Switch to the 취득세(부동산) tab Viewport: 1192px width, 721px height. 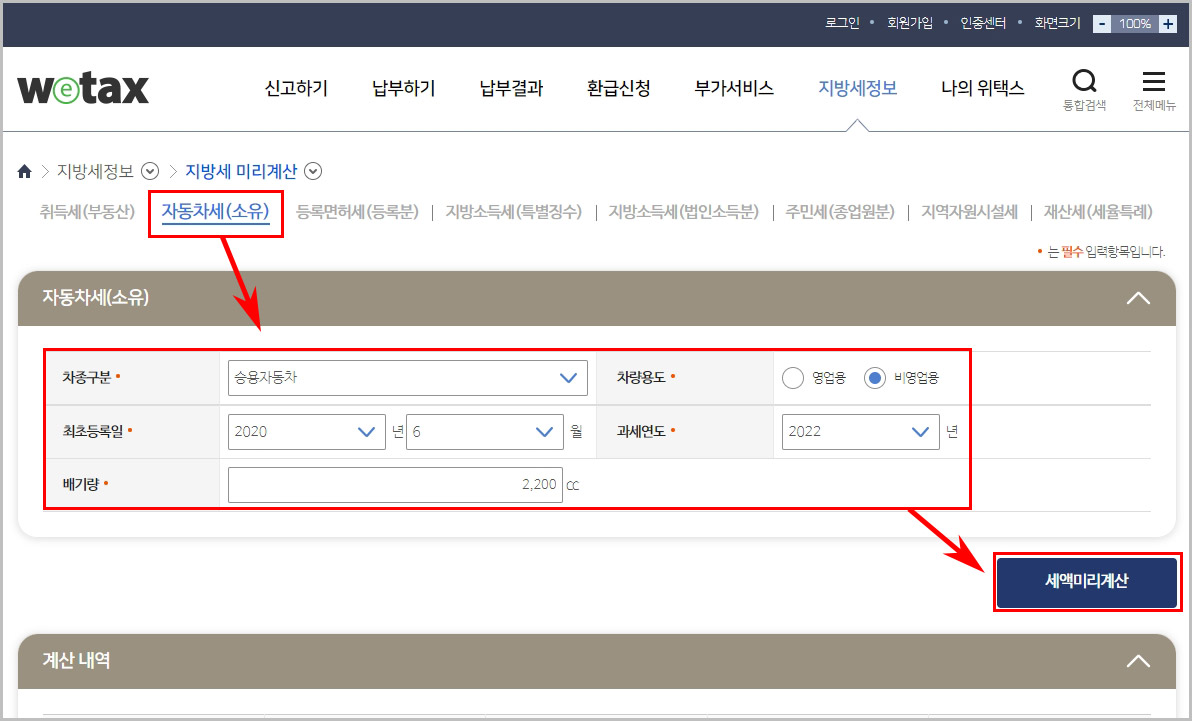point(86,212)
